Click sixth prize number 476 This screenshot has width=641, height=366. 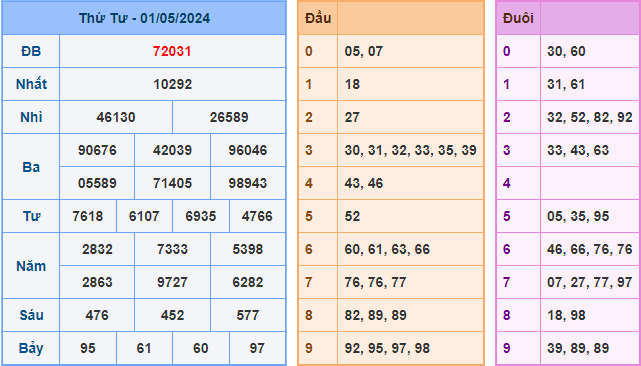[97, 315]
